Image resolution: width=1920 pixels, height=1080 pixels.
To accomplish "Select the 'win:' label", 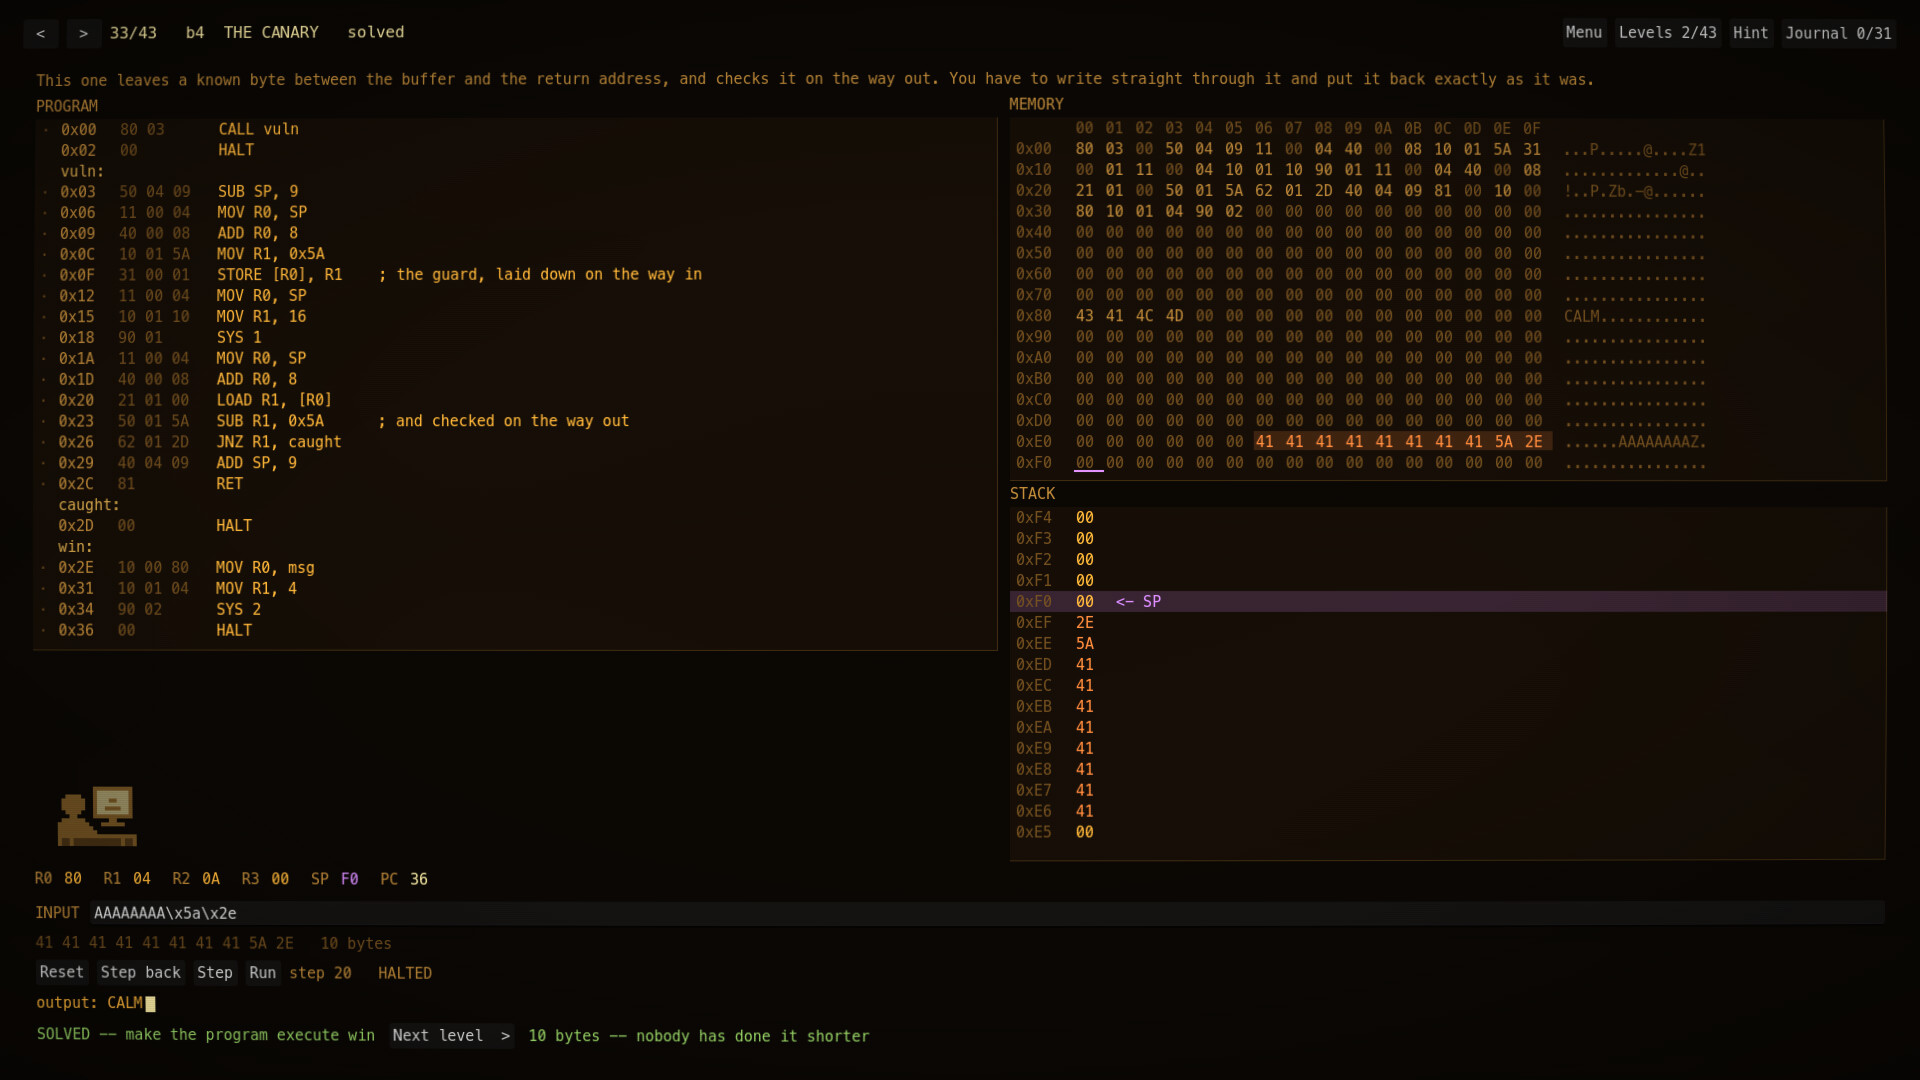I will pyautogui.click(x=75, y=547).
